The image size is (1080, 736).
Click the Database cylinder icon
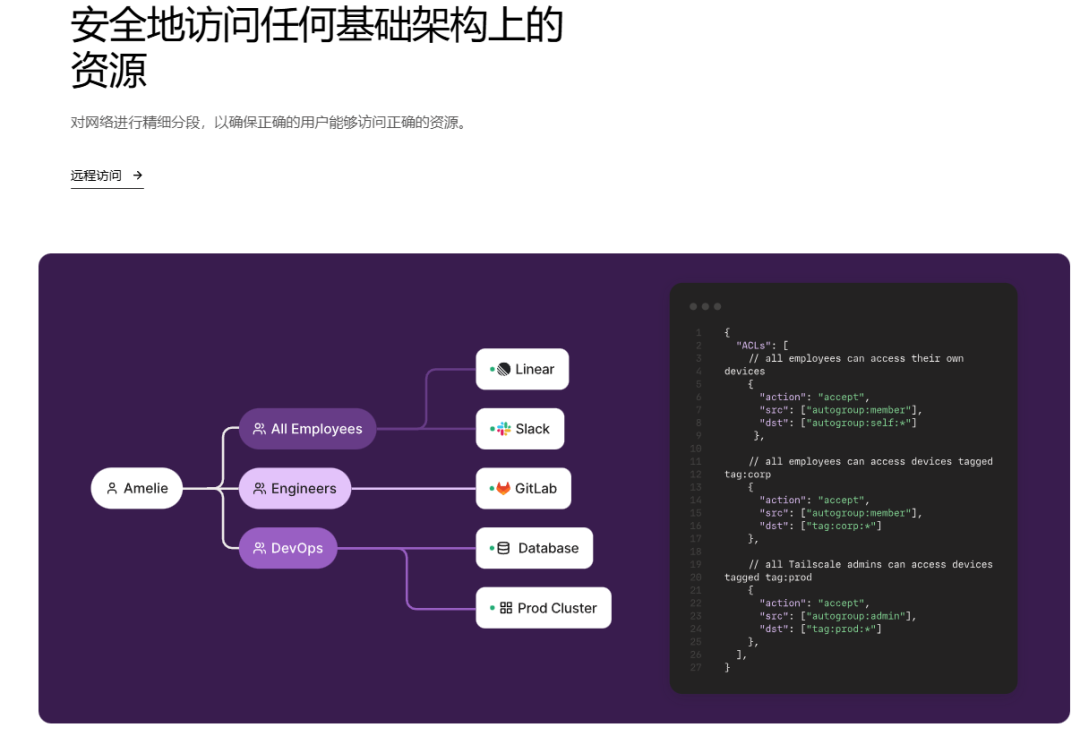[503, 548]
